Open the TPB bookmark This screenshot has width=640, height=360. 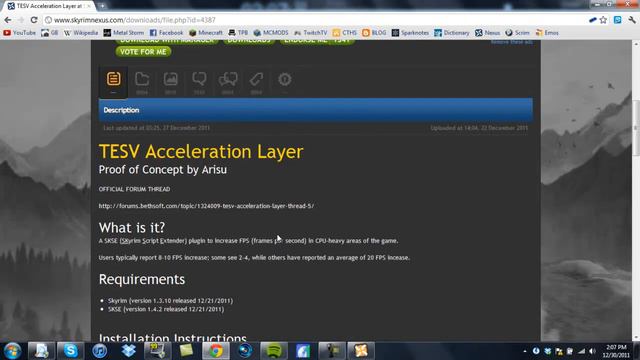[238, 33]
